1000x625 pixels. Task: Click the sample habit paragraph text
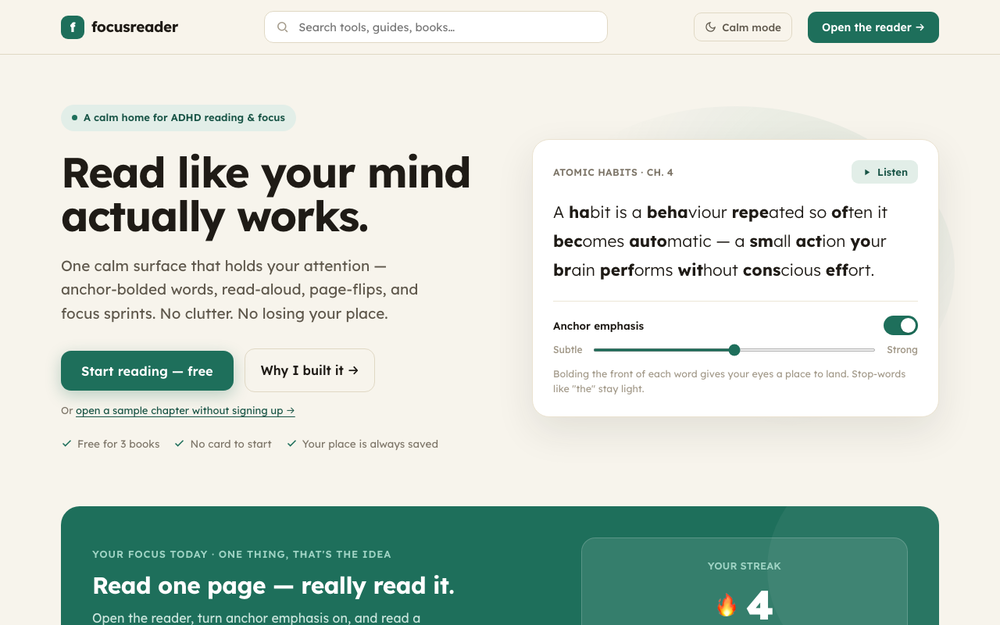[720, 241]
